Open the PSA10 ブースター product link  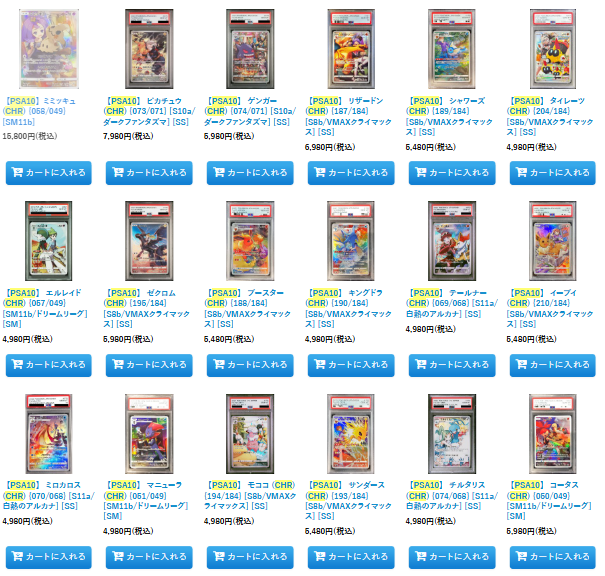click(247, 308)
